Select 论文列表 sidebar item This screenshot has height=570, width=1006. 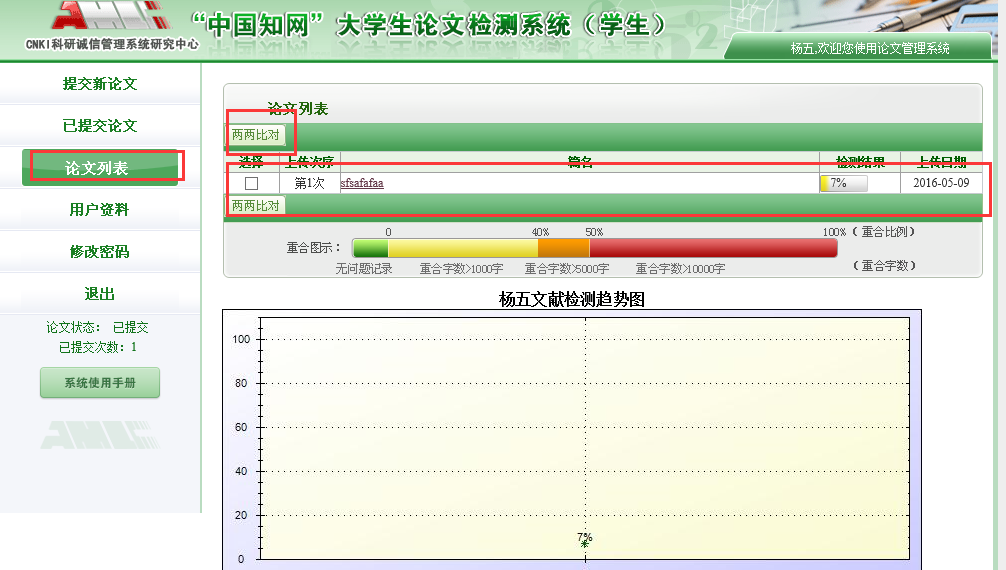click(99, 168)
